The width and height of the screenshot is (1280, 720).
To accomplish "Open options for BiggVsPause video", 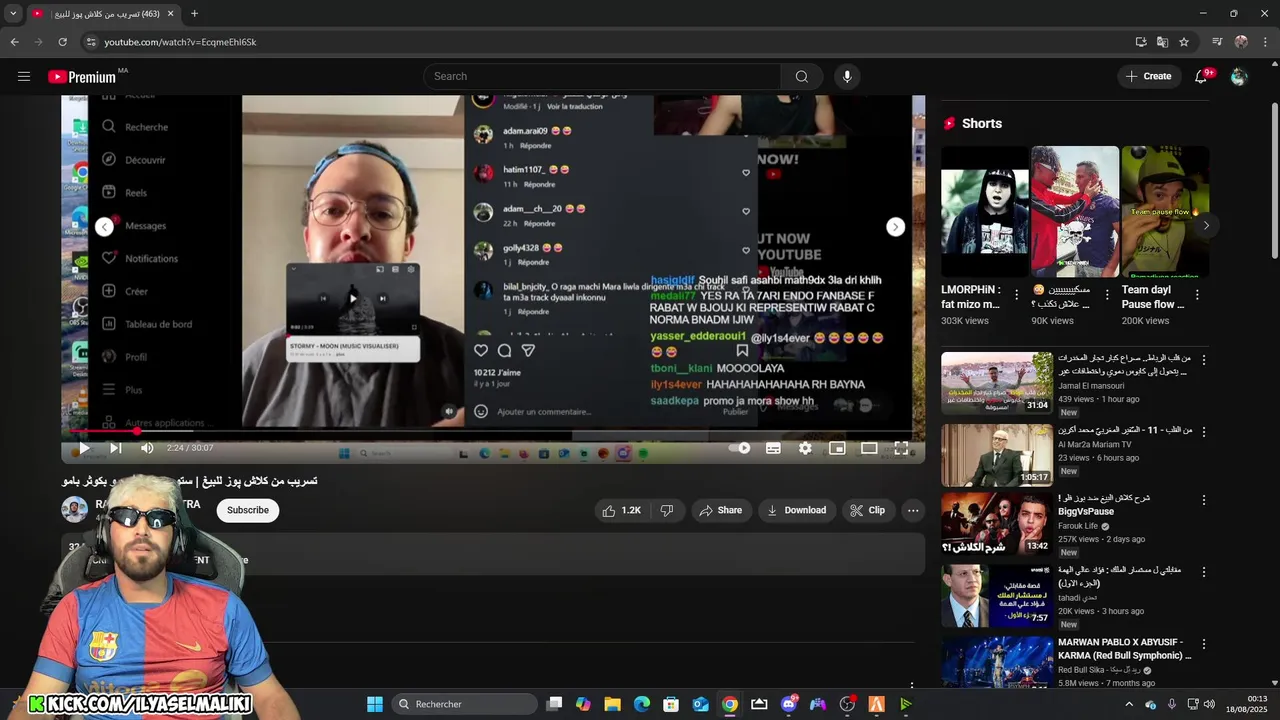I will 1203,500.
